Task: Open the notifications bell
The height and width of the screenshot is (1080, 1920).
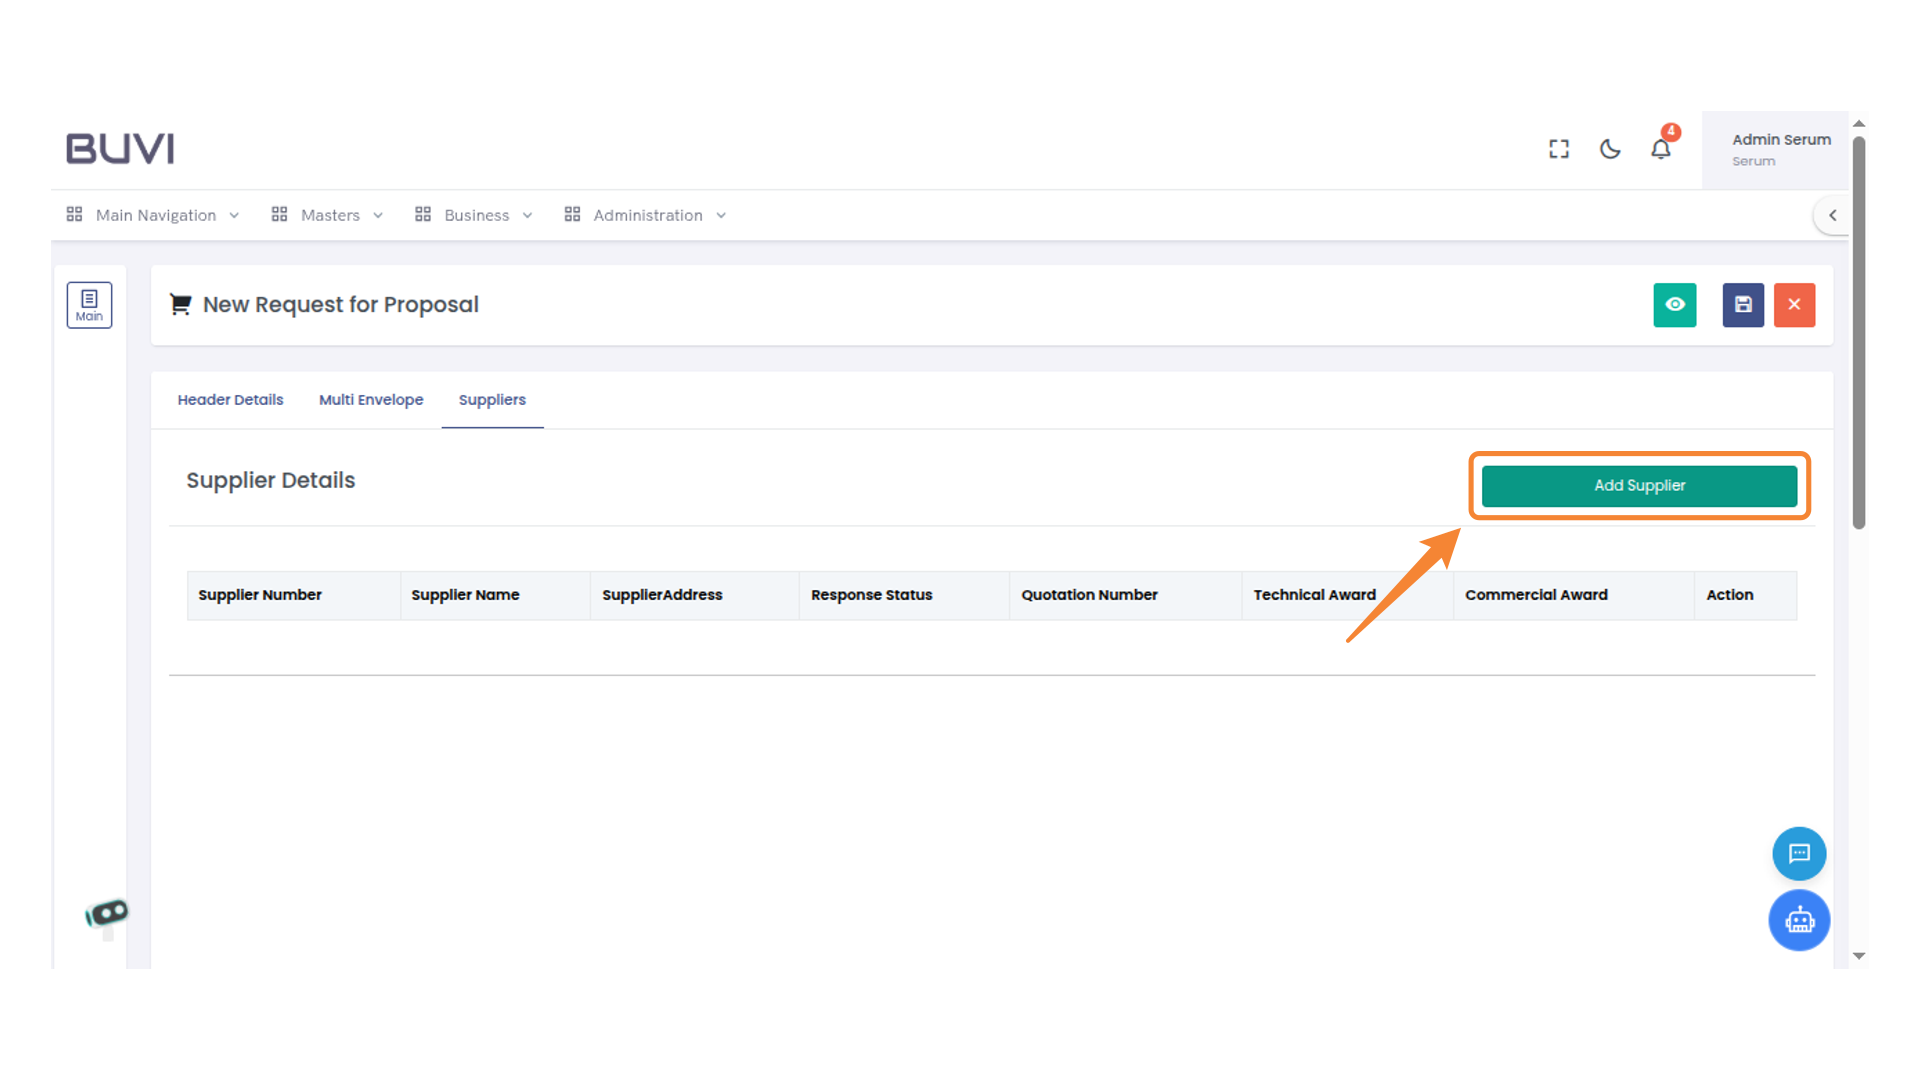Action: click(1660, 149)
